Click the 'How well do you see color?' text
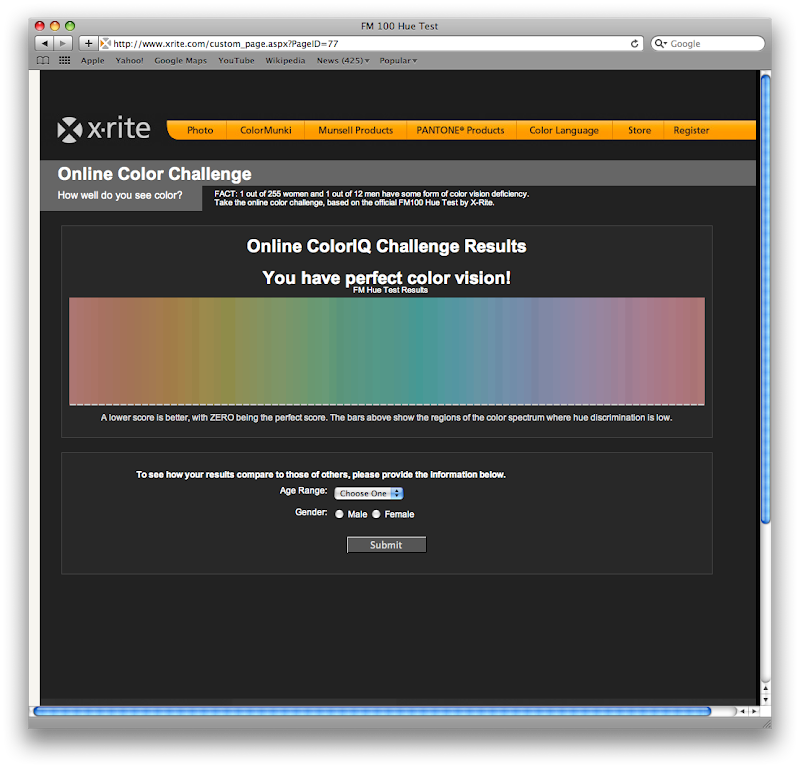Viewport: 800px width, 768px height. 120,195
